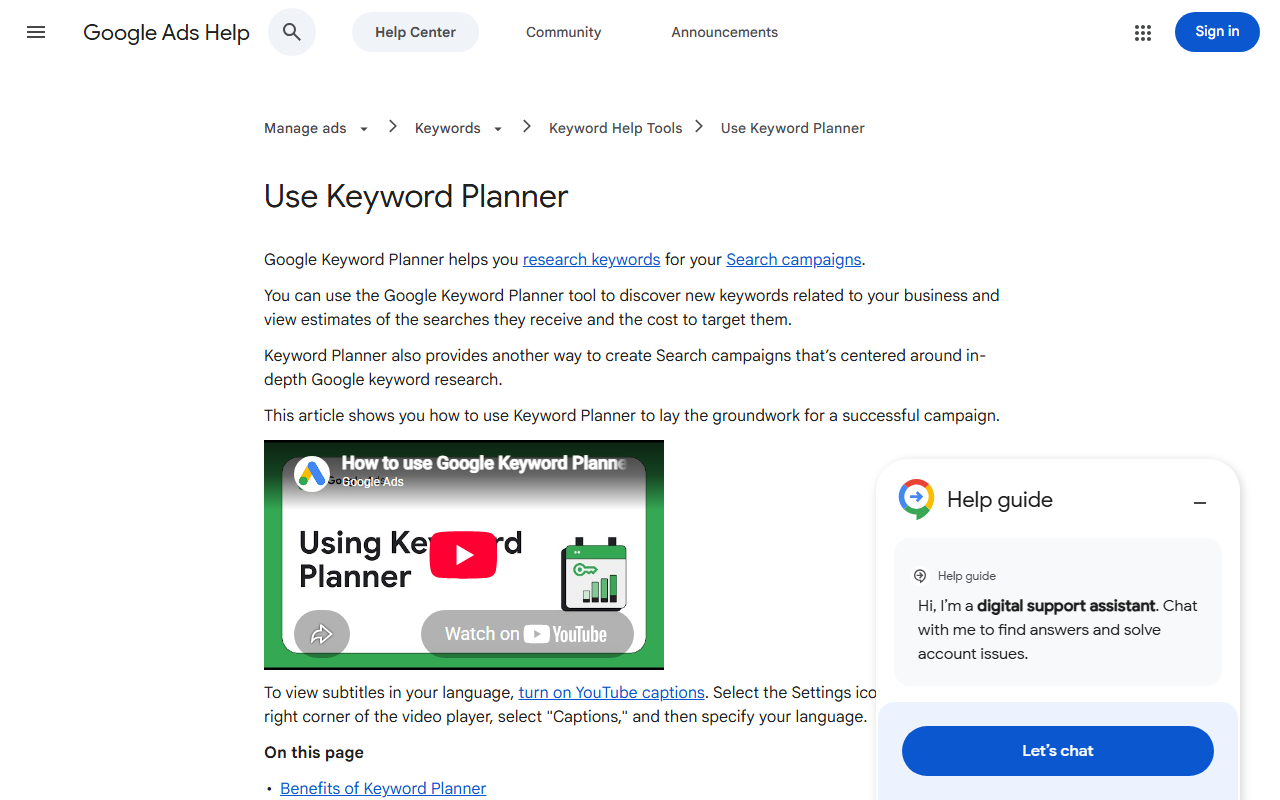Click the Help guide Google logo

point(916,499)
